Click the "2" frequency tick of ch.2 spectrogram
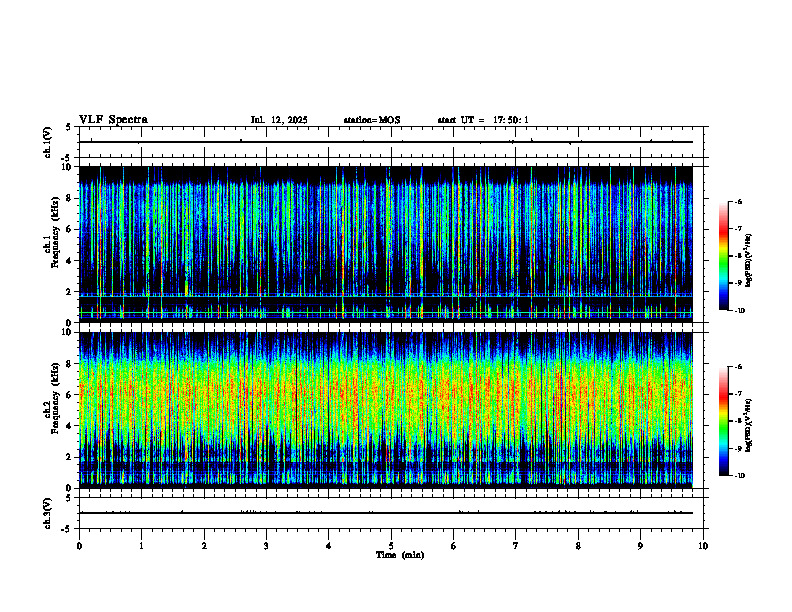The width and height of the screenshot is (792, 612). [70, 457]
